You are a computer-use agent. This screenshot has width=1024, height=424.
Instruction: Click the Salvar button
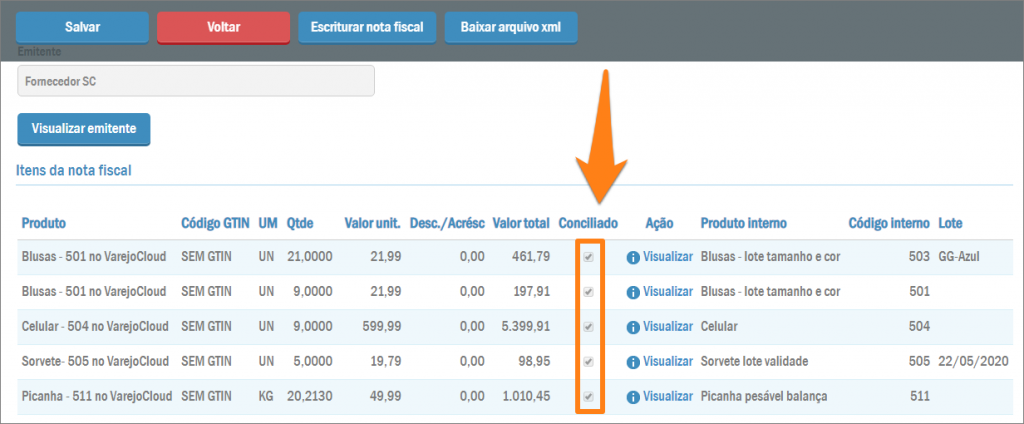82,28
